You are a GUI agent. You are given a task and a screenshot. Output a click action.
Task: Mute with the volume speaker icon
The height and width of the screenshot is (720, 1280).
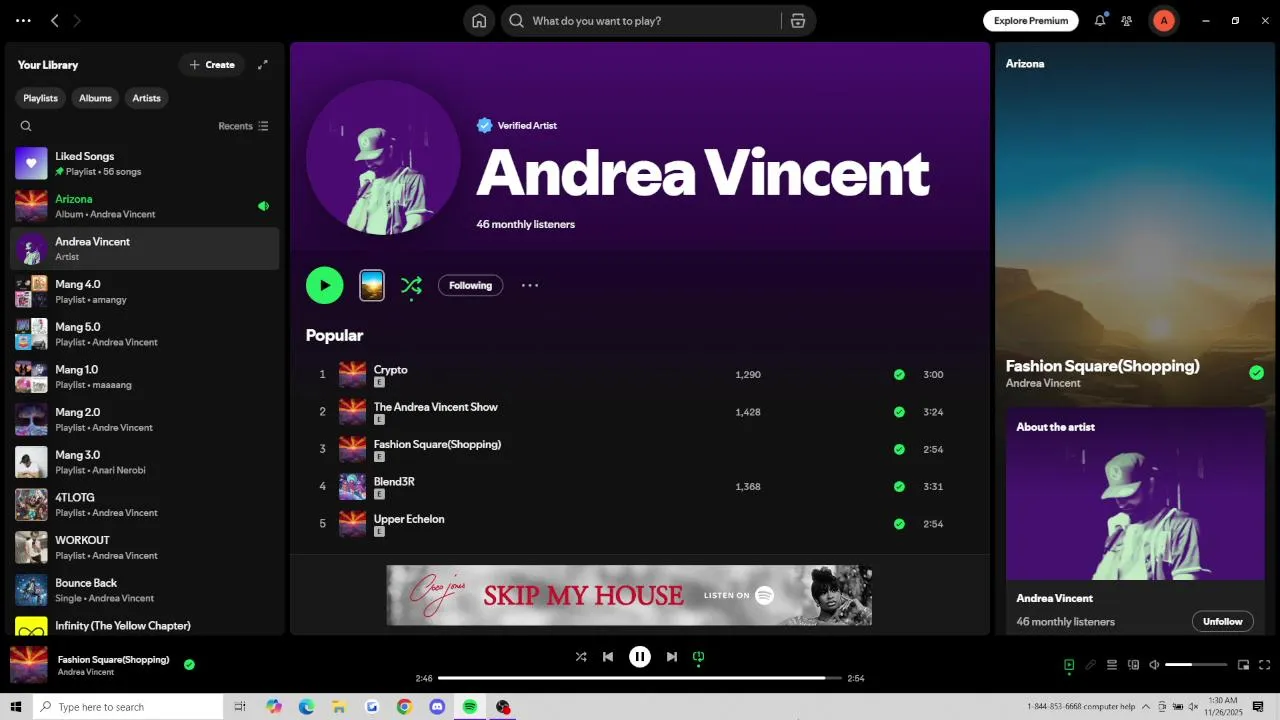[1154, 665]
